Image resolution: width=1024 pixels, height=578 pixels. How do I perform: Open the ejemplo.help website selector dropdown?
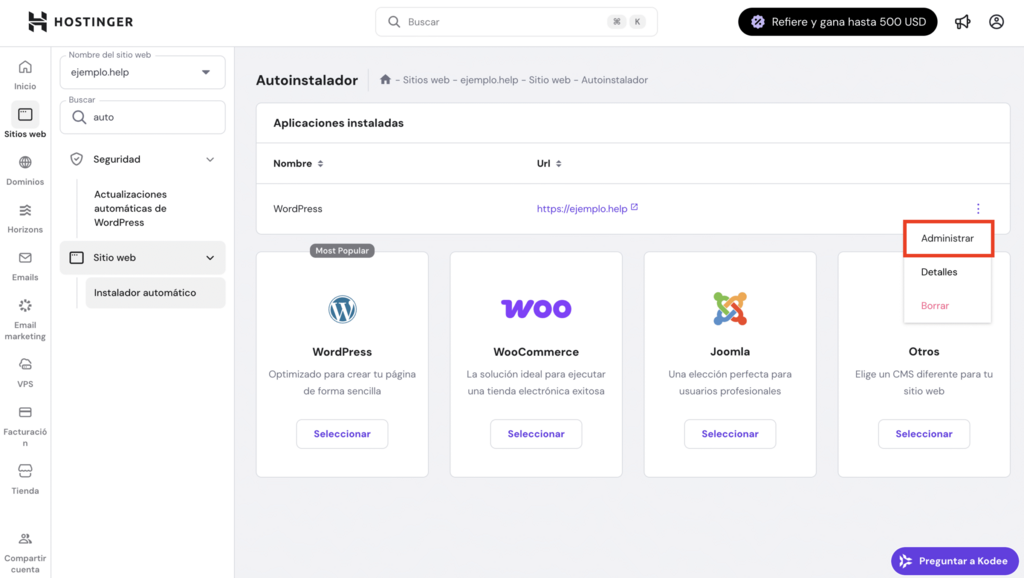coord(142,72)
